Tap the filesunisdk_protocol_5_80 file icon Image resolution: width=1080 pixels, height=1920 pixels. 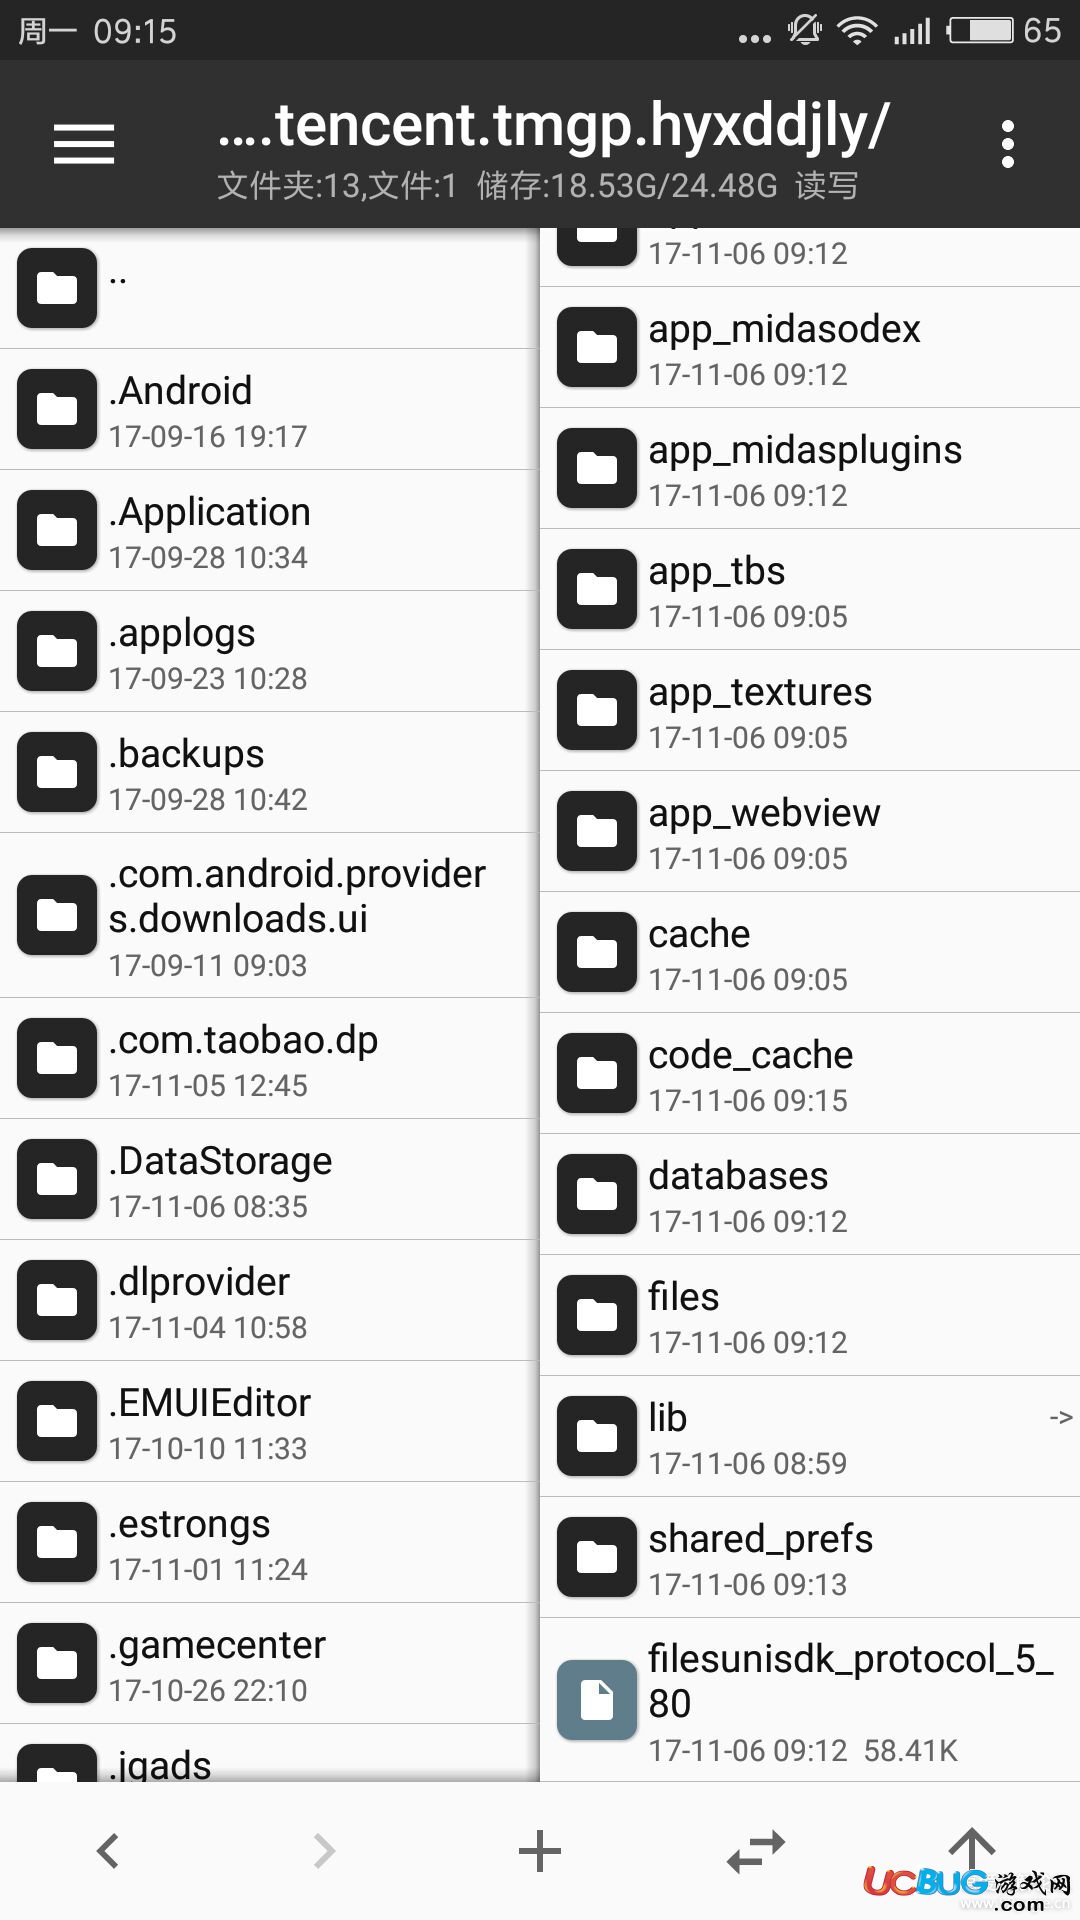click(x=597, y=1700)
